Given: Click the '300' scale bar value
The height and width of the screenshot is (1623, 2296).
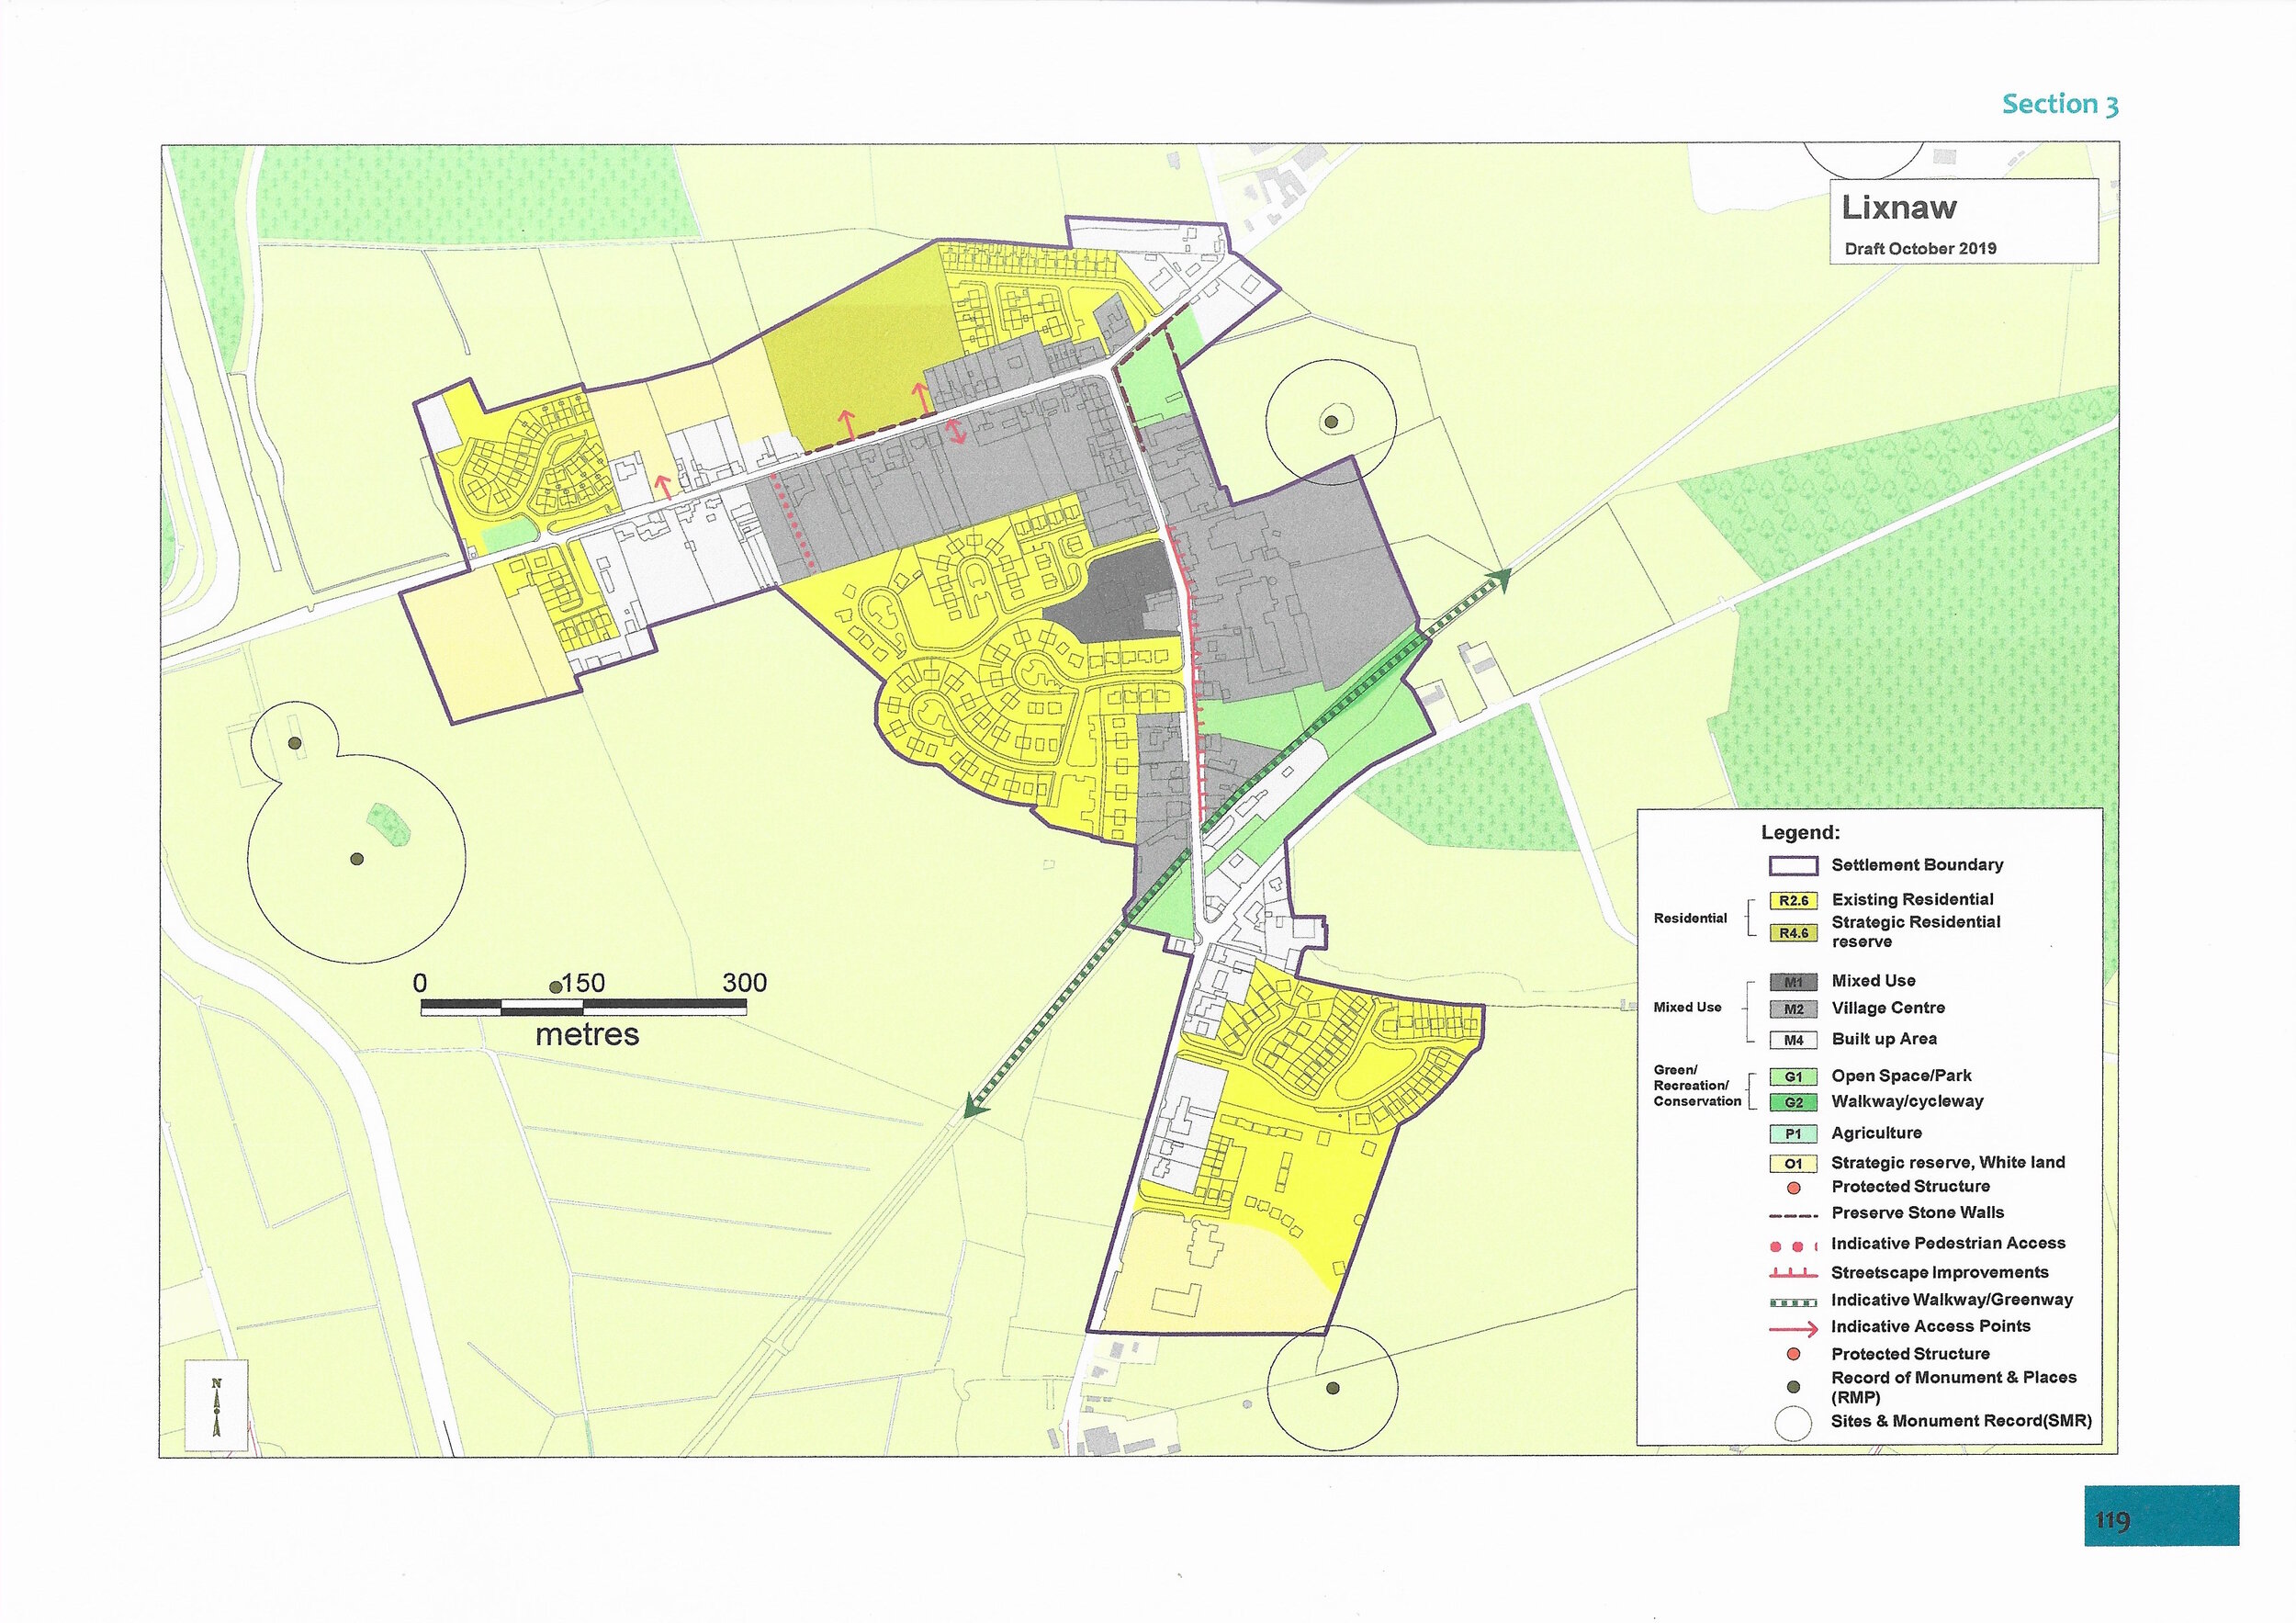Looking at the screenshot, I should tap(744, 983).
